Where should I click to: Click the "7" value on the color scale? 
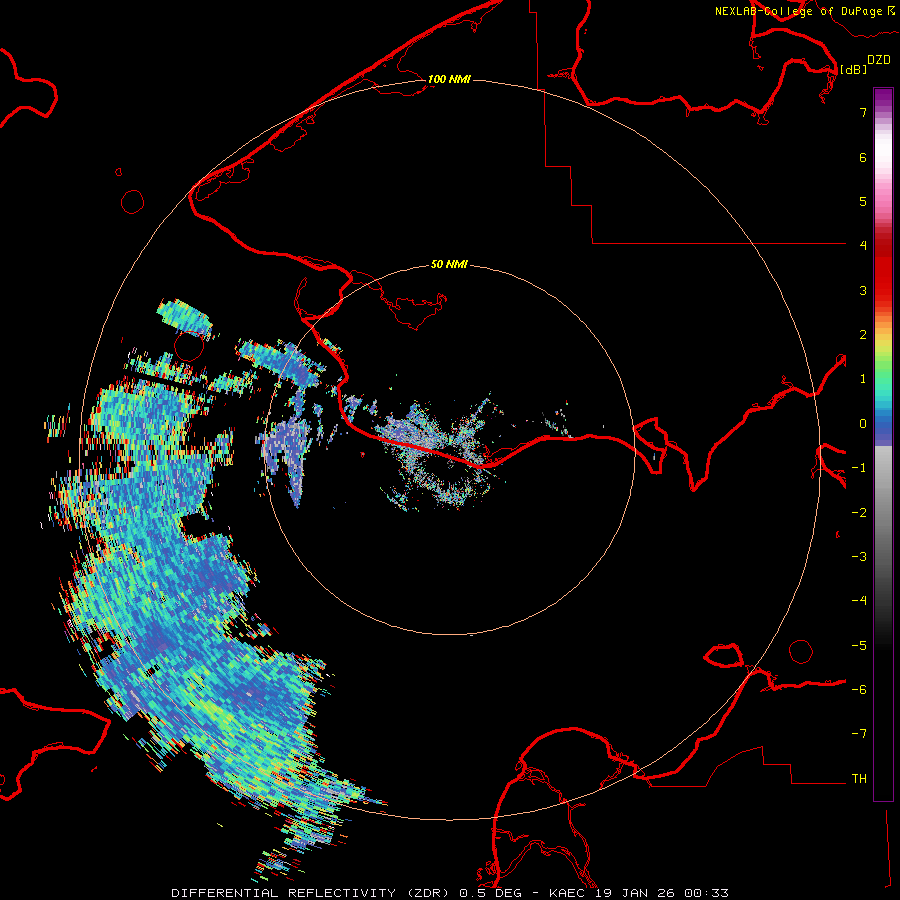[x=863, y=112]
